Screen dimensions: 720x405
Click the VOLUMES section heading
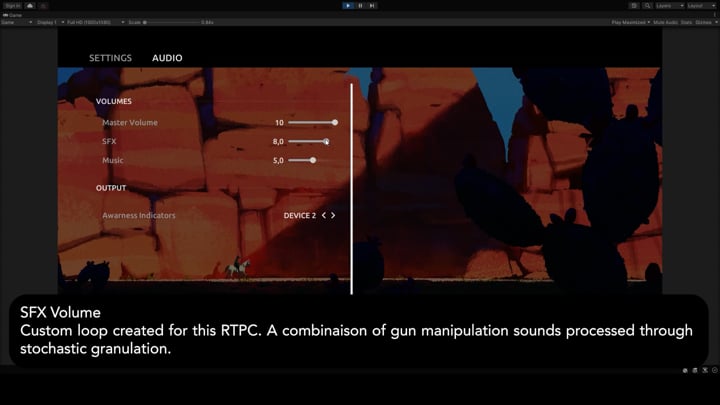click(x=113, y=101)
